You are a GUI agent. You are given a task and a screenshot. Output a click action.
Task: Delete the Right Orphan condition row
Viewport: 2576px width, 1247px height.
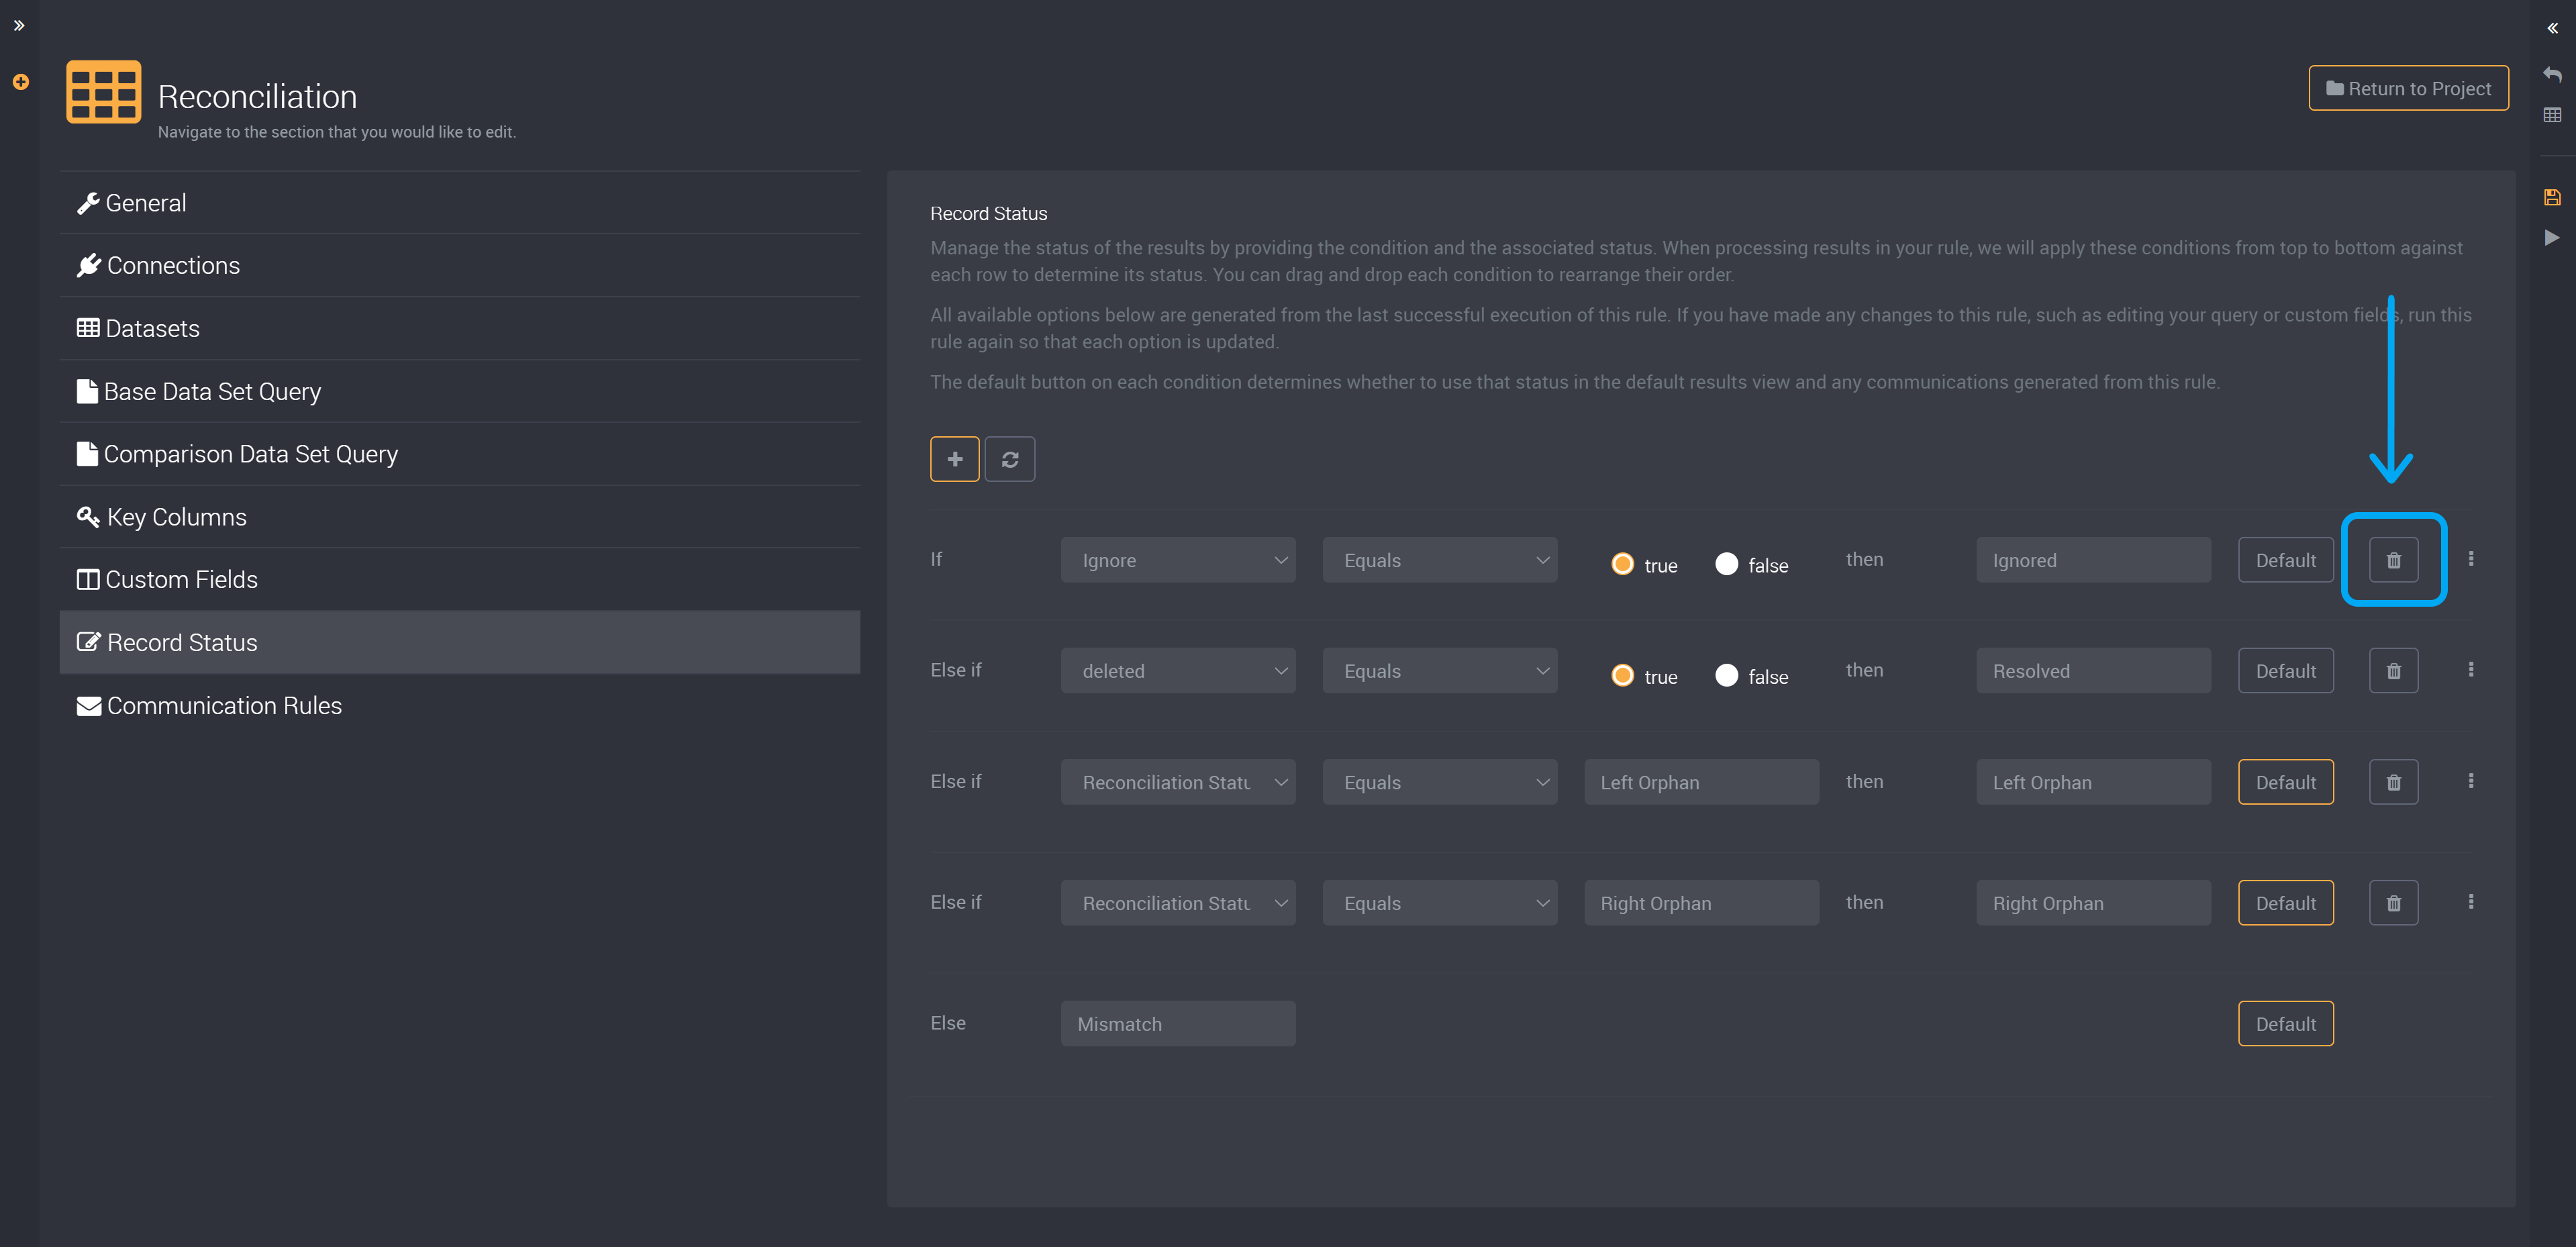(2393, 903)
